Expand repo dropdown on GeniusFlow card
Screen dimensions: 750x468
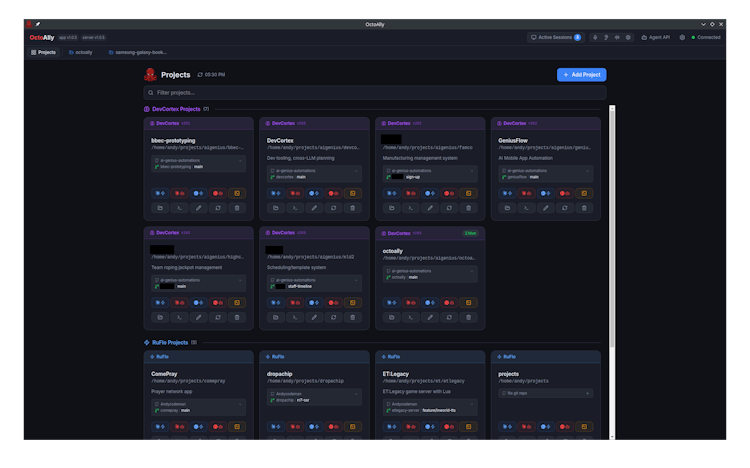point(586,171)
